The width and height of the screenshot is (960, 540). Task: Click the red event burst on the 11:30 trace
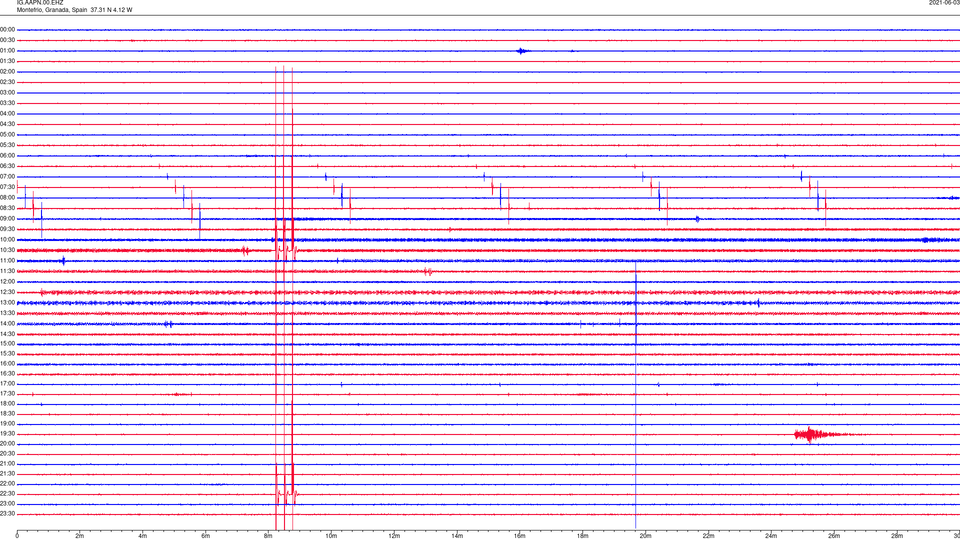click(428, 271)
